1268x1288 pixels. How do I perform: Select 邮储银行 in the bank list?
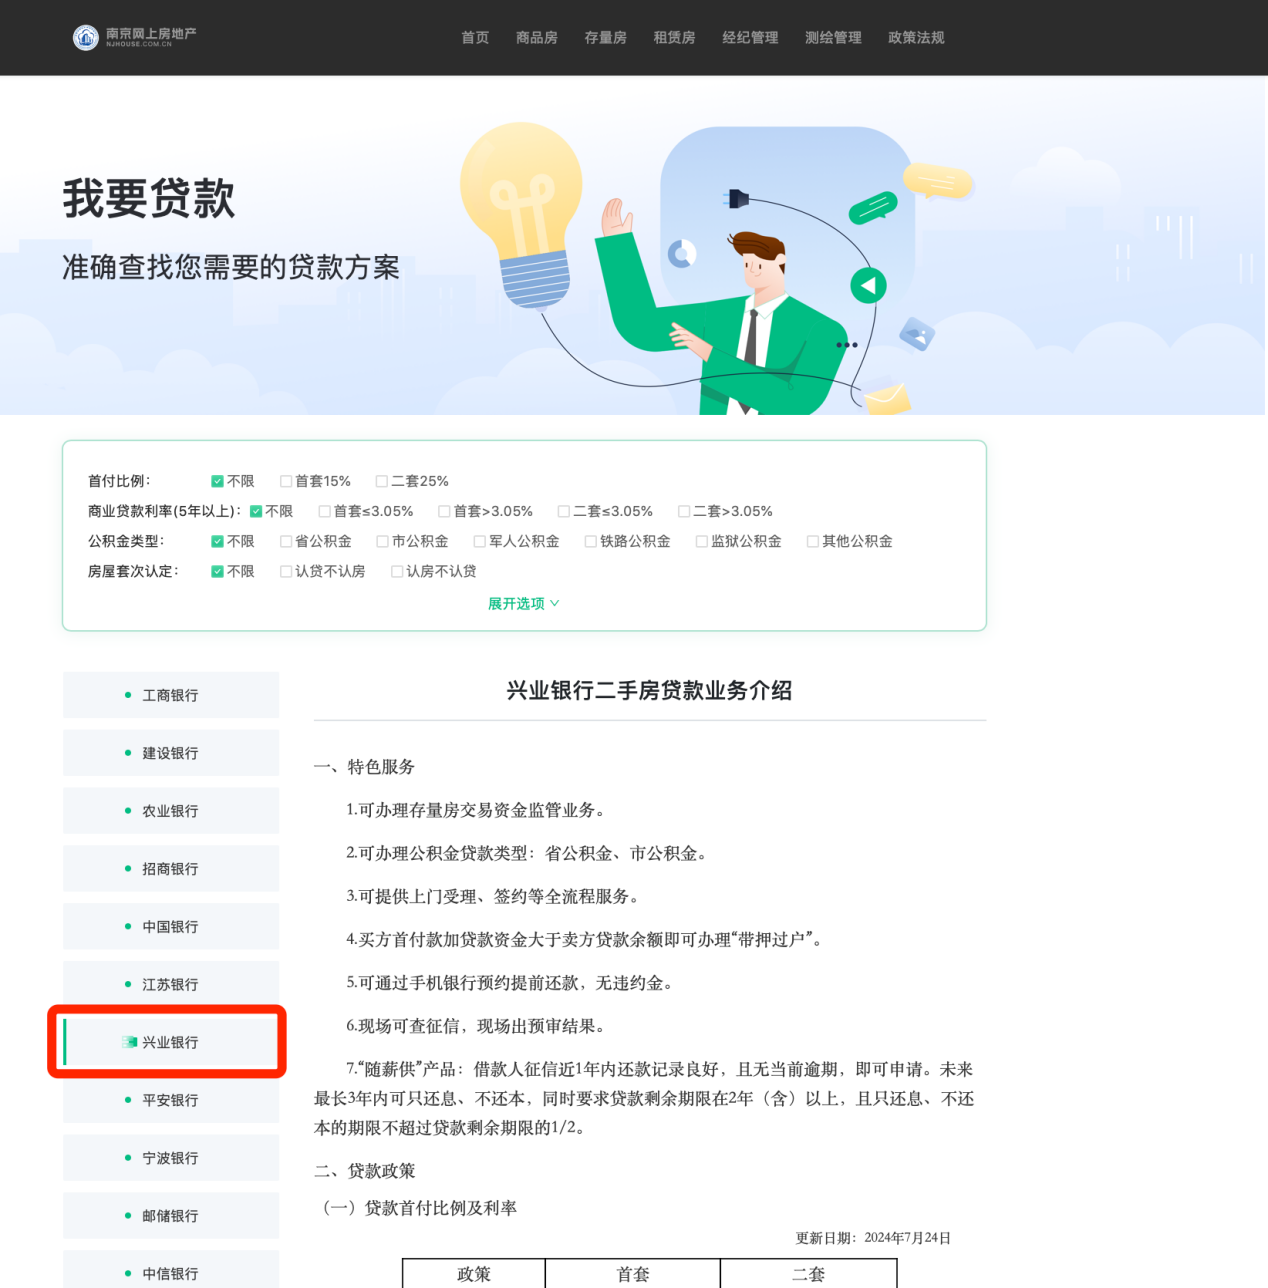(171, 1216)
